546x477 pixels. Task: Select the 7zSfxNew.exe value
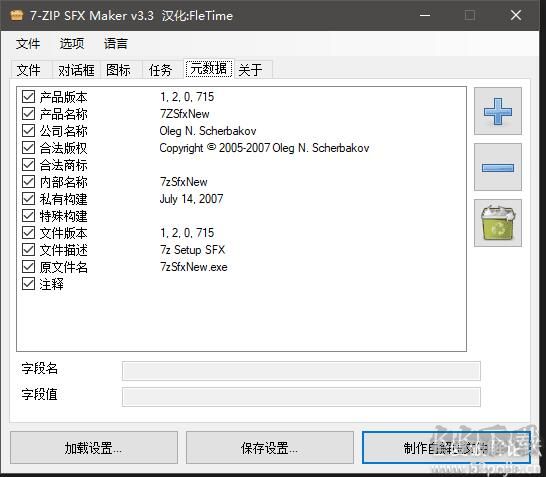[x=194, y=267]
